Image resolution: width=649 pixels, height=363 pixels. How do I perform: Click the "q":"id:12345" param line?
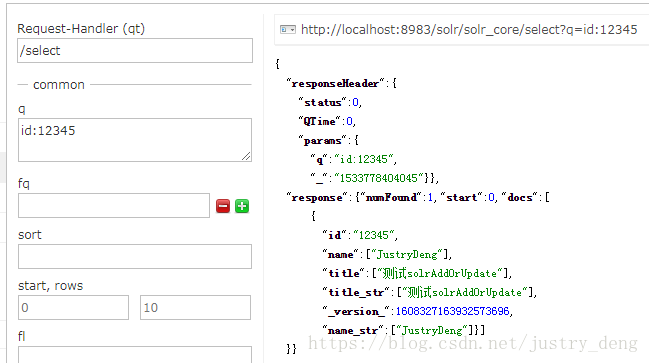354,159
